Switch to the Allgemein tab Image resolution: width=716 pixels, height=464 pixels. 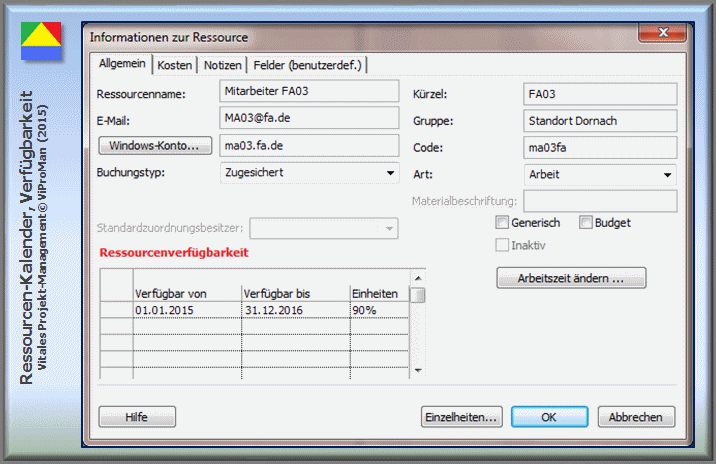[121, 64]
